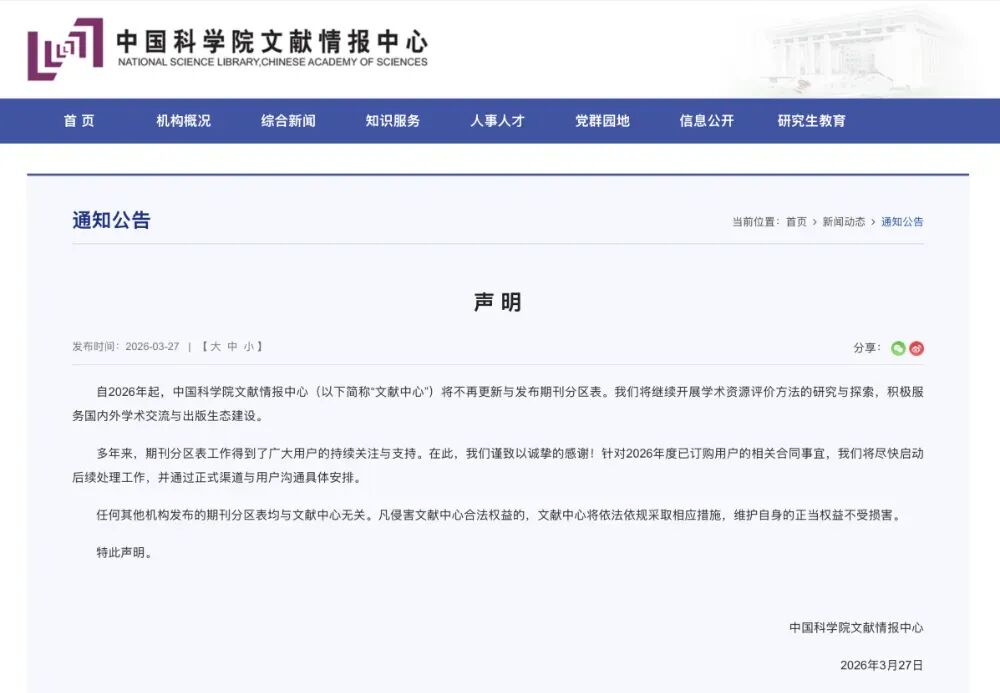Choose the 小 font size option

pyautogui.click(x=248, y=347)
